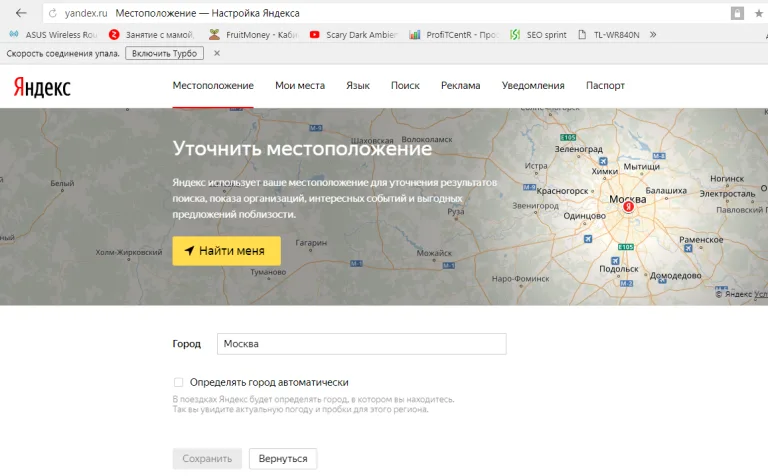Open the lock-shaped protection icon in the address bar
Screen dimensions: 768x476
click(737, 13)
